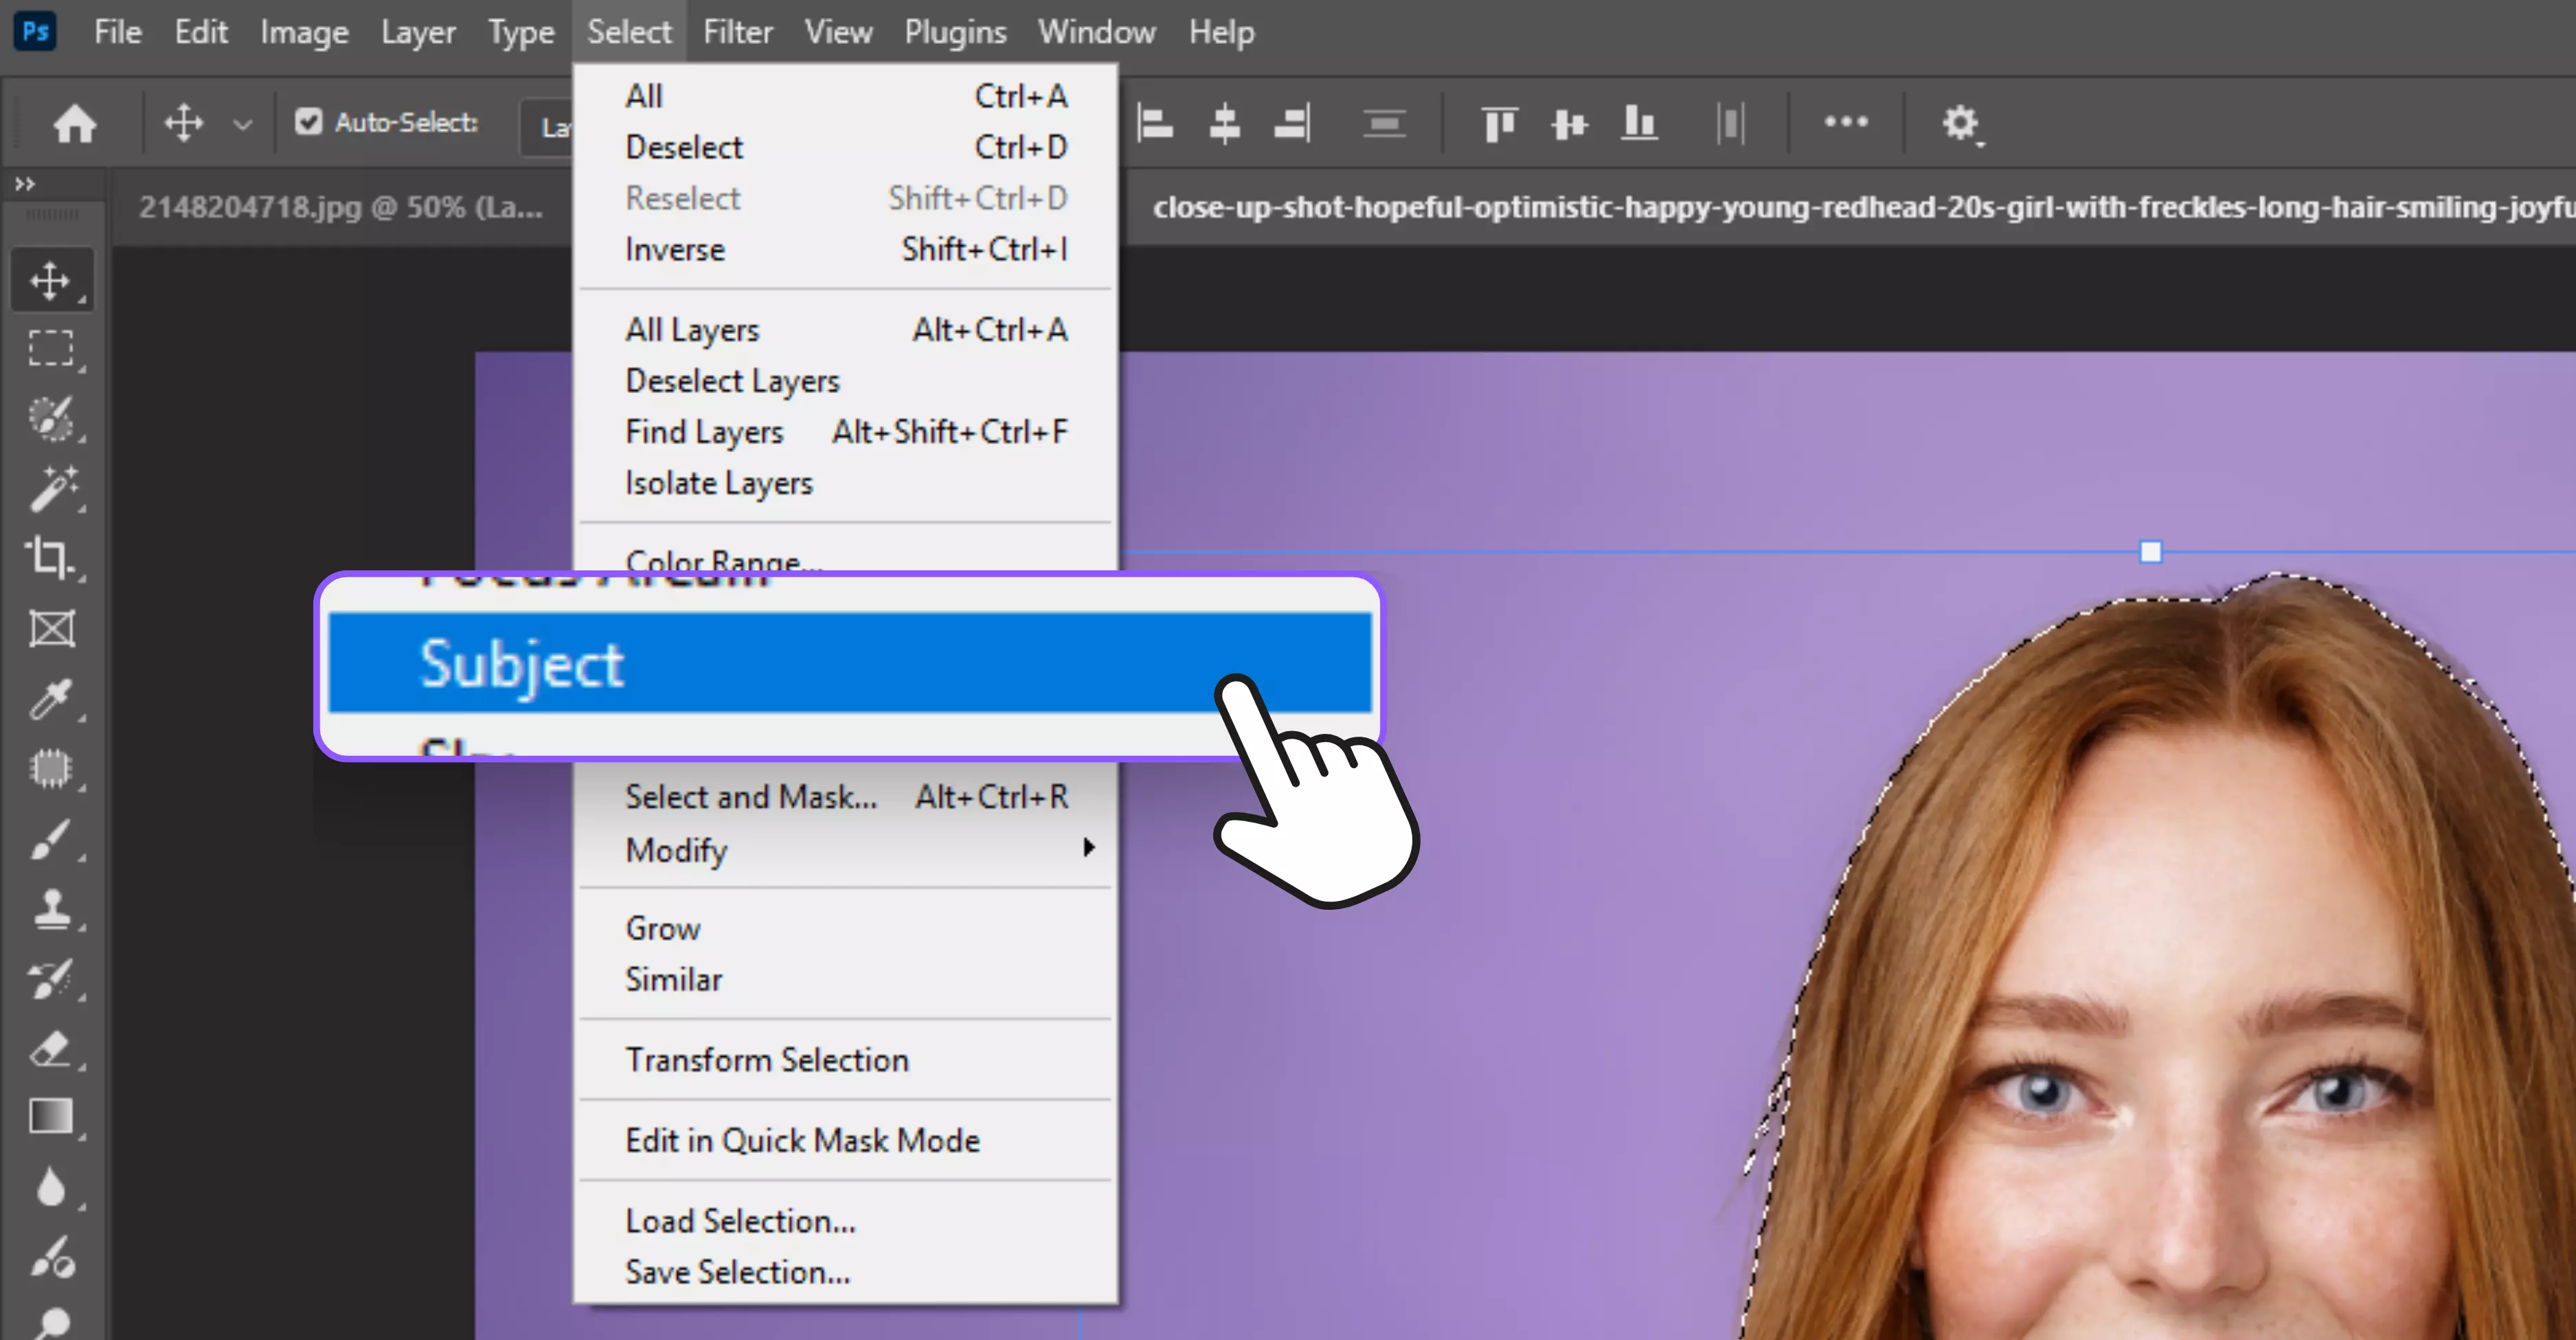Open the Filter menu
The width and height of the screenshot is (2576, 1340).
coord(737,31)
